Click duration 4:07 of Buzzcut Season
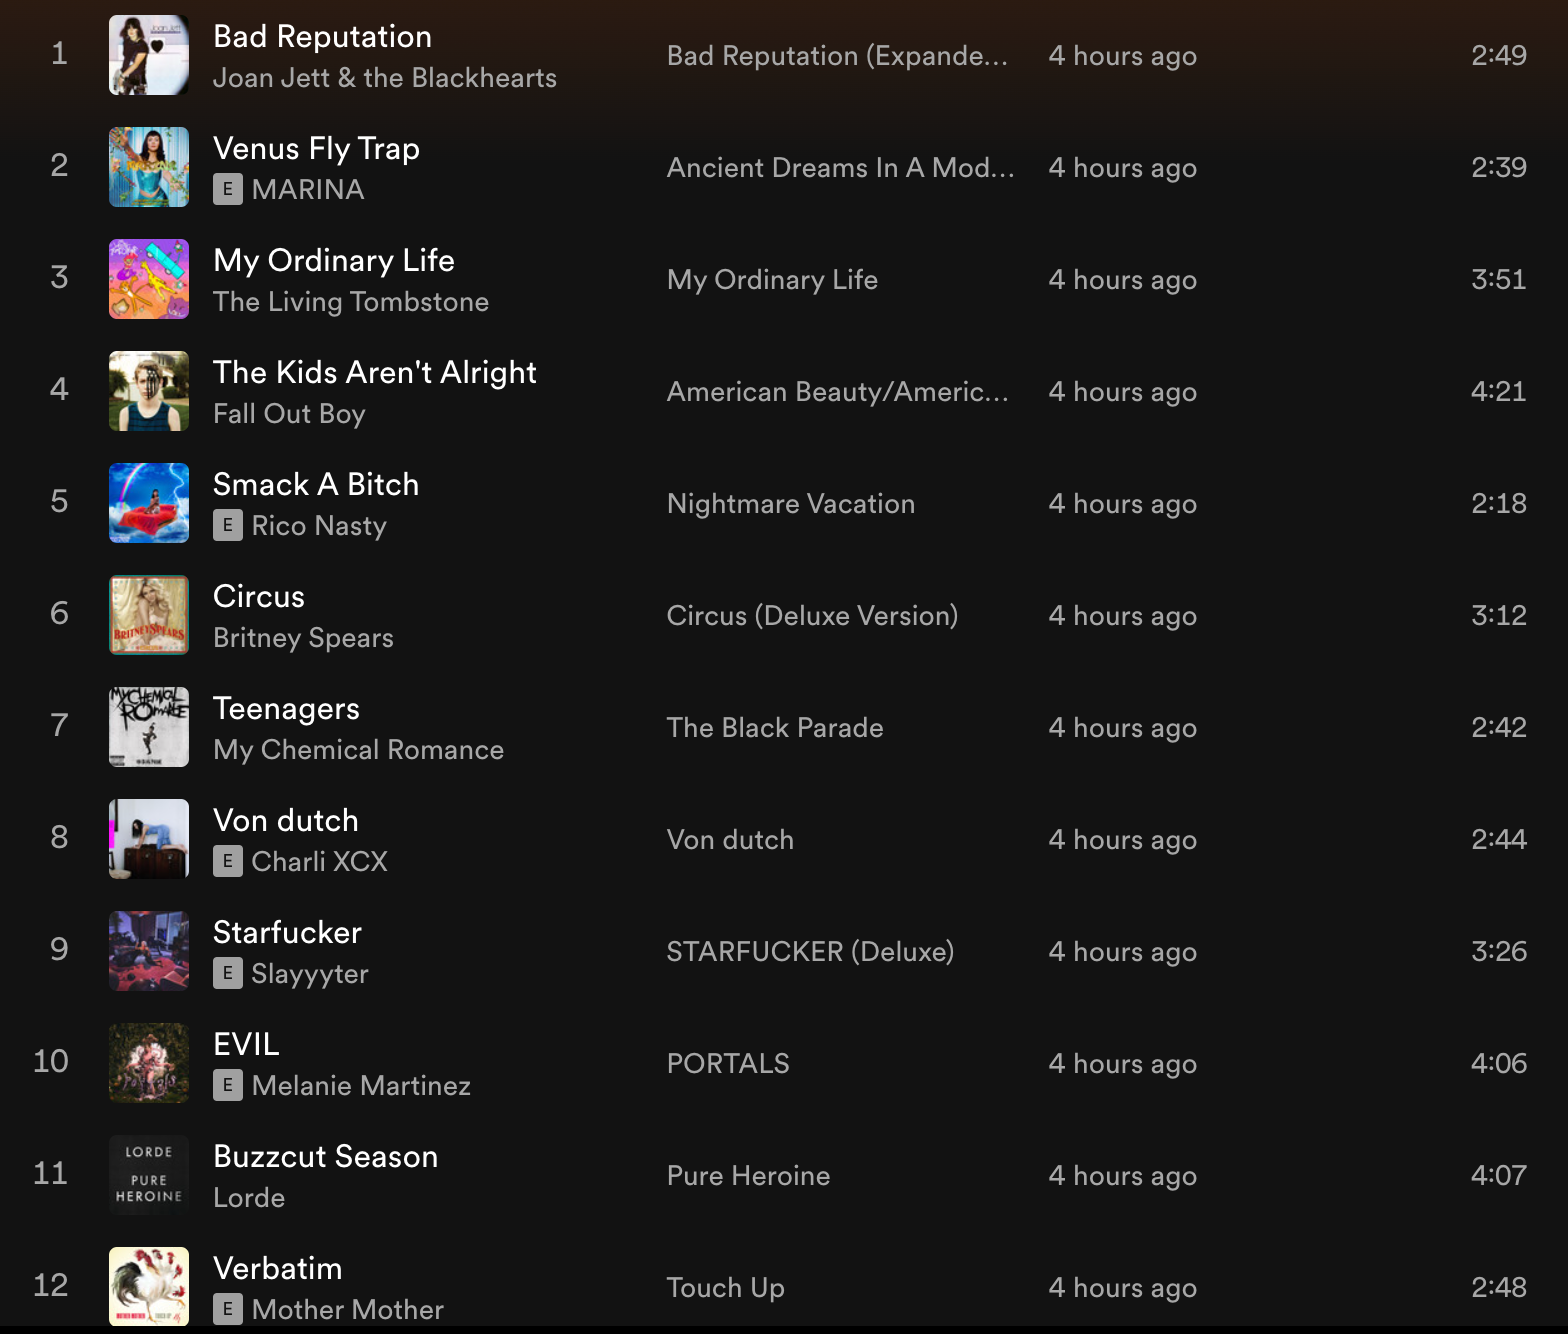1568x1334 pixels. coord(1498,1175)
